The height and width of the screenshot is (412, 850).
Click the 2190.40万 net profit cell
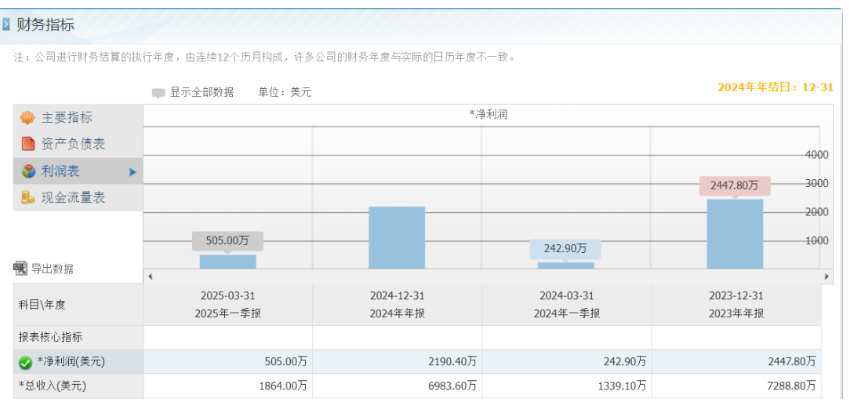point(397,362)
